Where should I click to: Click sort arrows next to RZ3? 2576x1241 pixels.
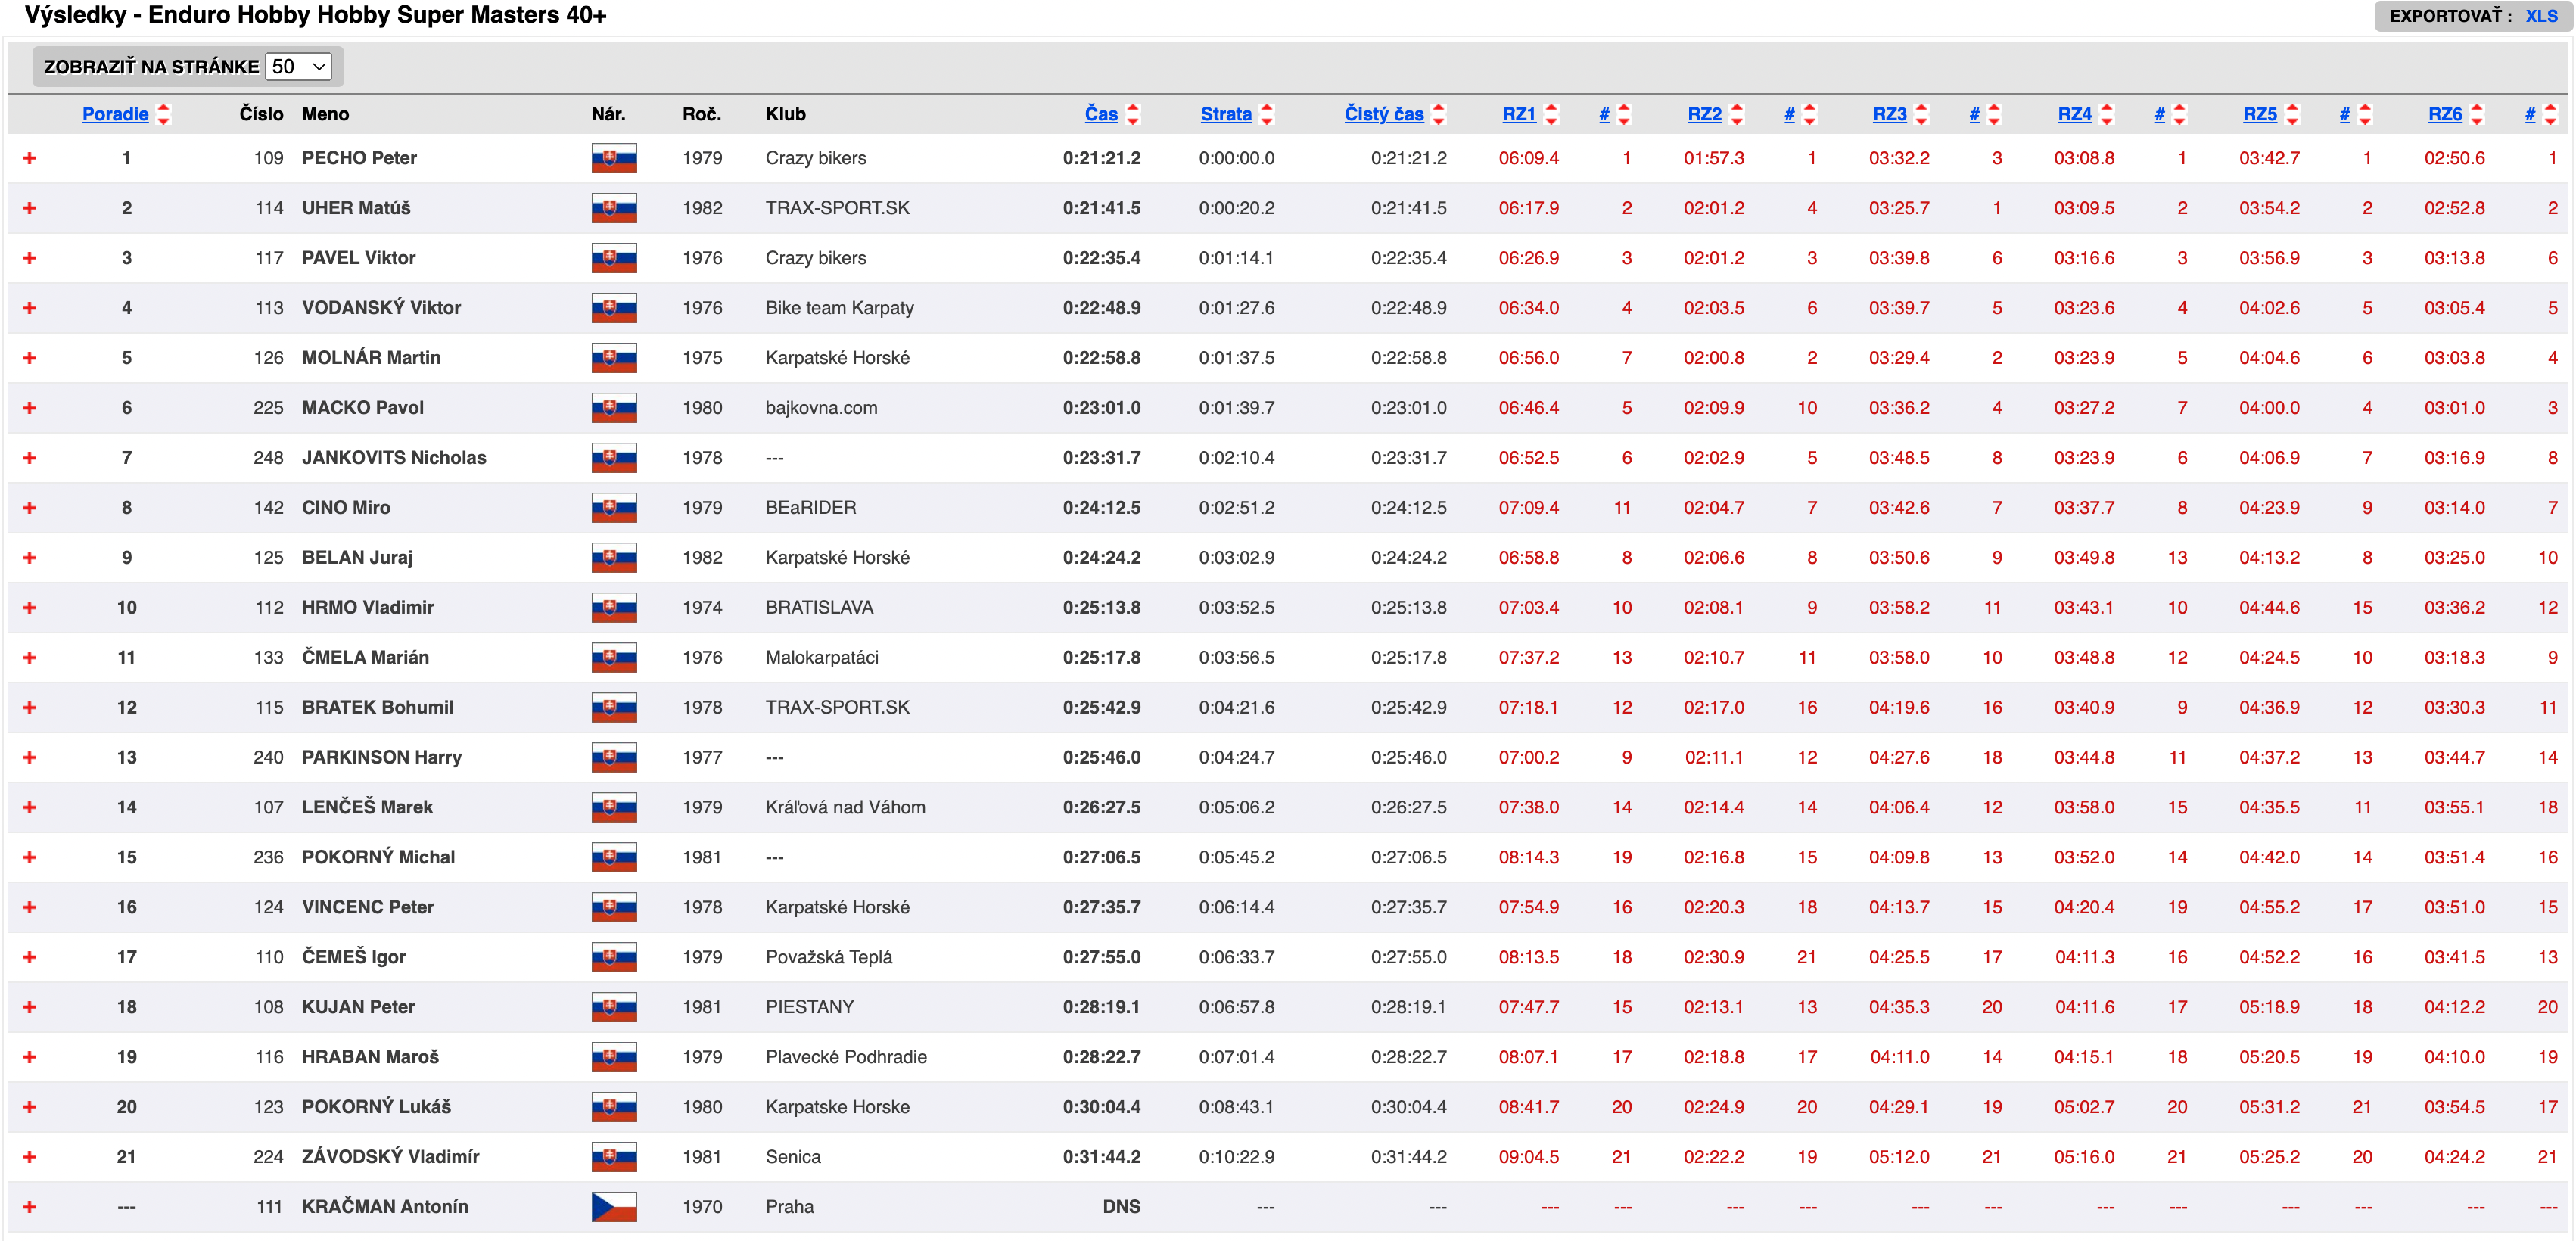tap(1922, 114)
